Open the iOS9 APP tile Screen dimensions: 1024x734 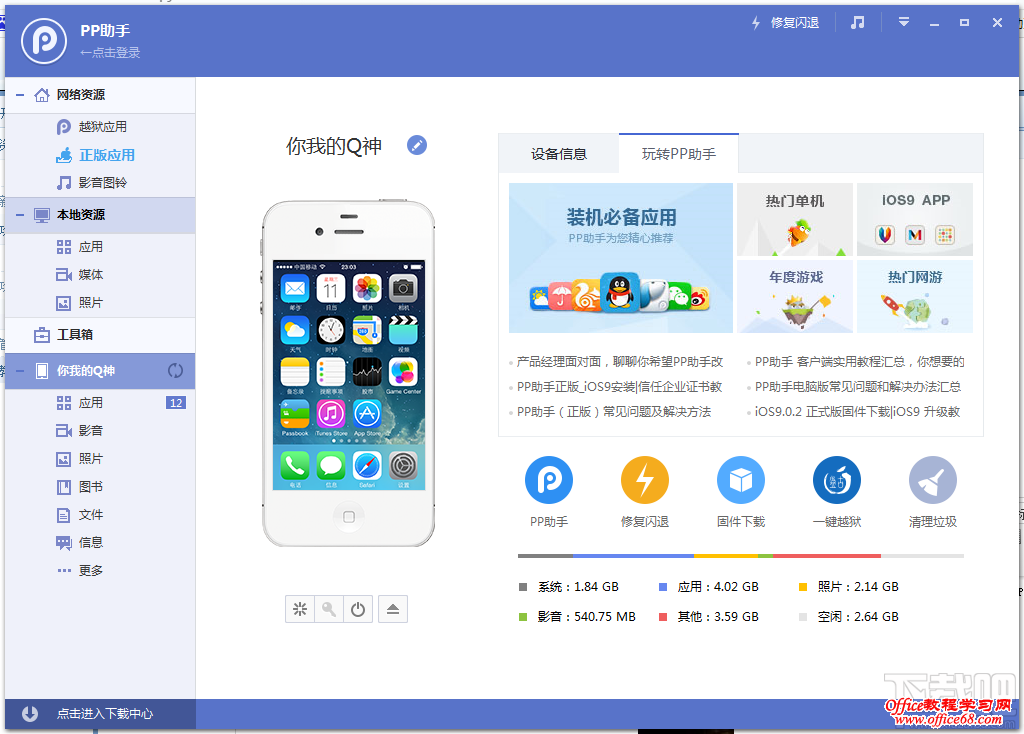tap(915, 219)
